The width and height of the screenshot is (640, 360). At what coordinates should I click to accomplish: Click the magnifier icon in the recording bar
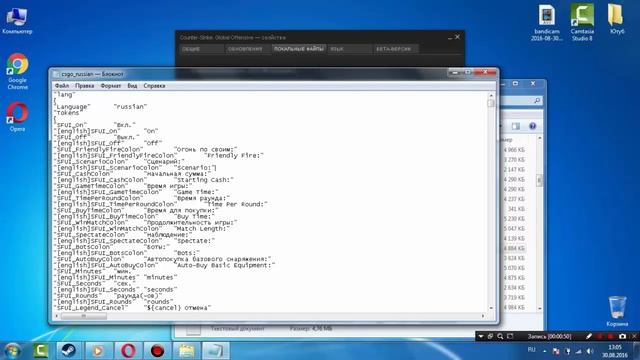tap(500, 336)
